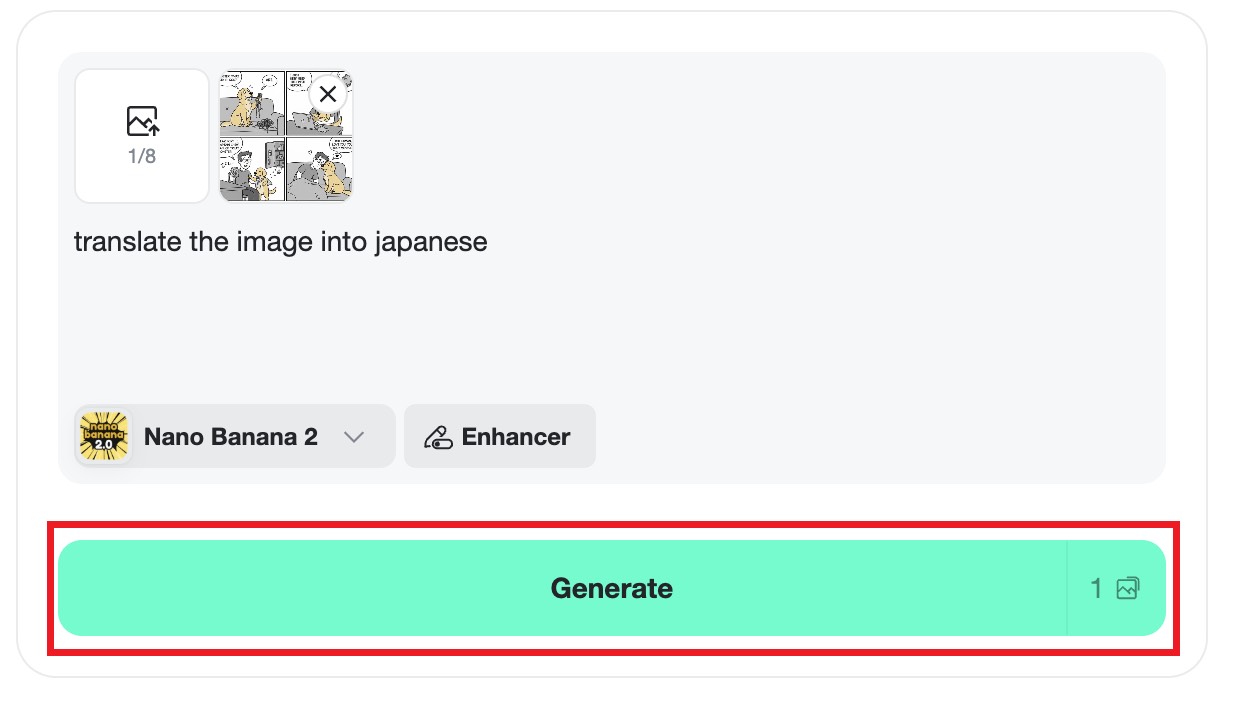1236x718 pixels.
Task: Click the upload image icon
Action: coord(142,122)
